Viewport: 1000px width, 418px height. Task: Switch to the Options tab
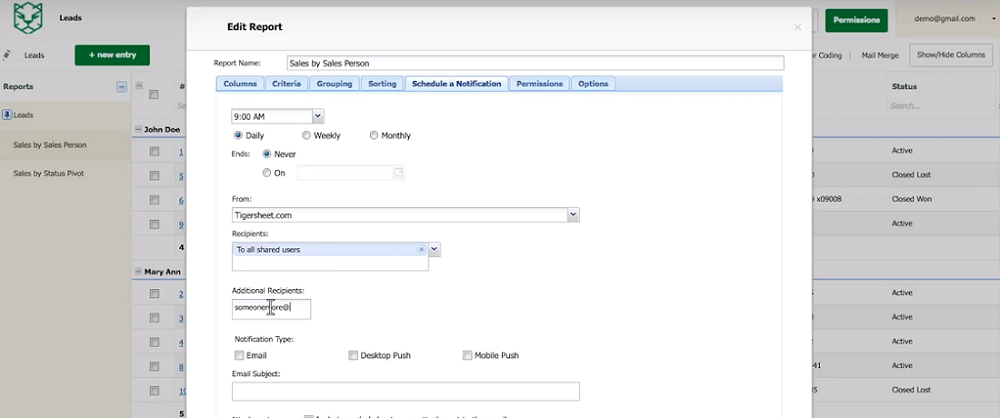(x=593, y=84)
